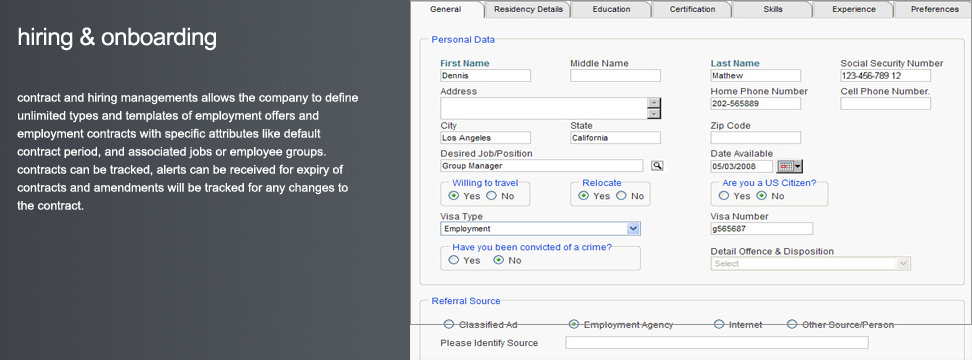Click the Cell Phone Number field

[886, 103]
